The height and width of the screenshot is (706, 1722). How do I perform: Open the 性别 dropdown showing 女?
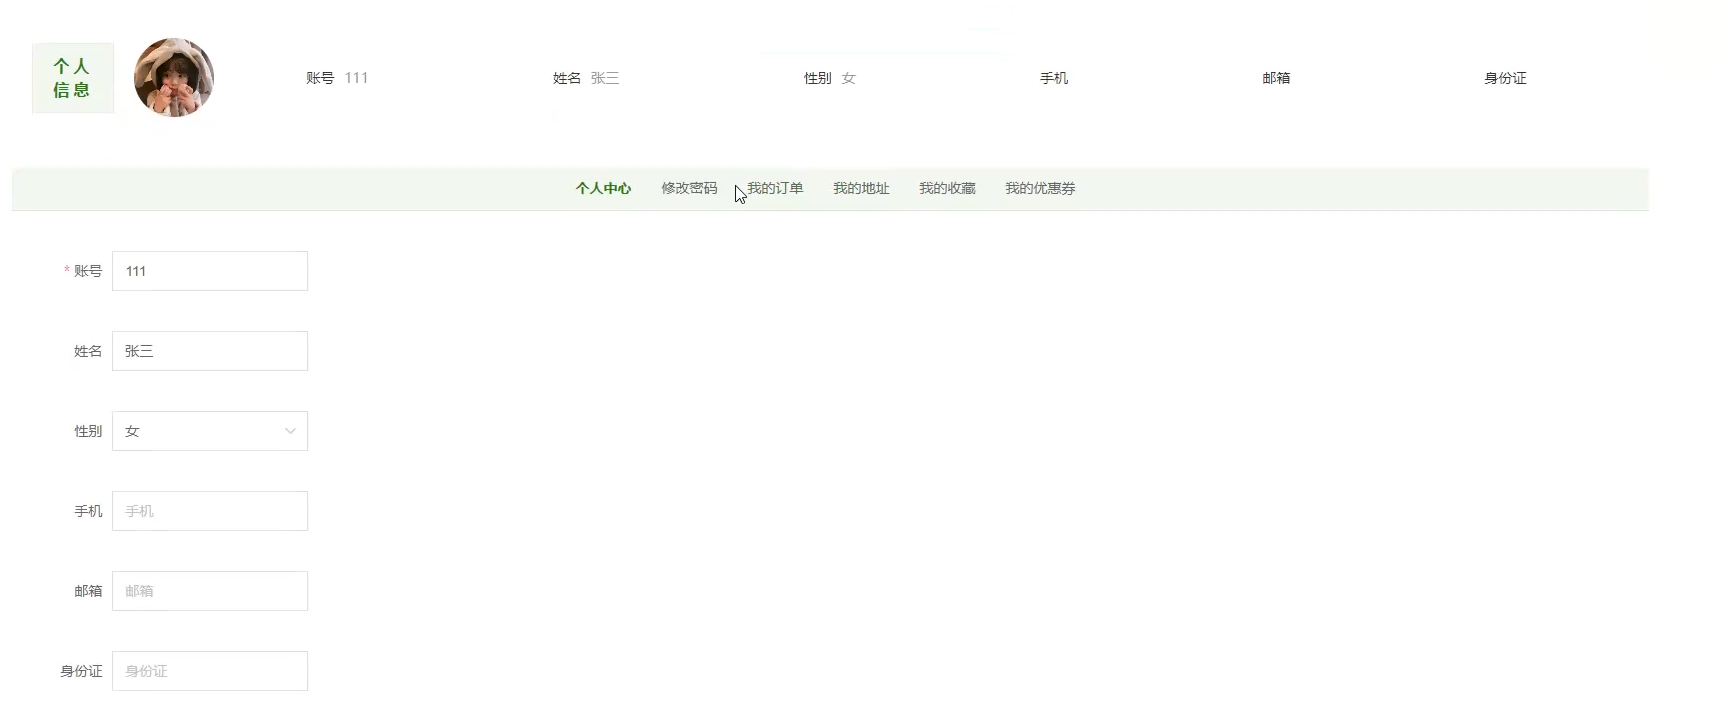coord(210,431)
